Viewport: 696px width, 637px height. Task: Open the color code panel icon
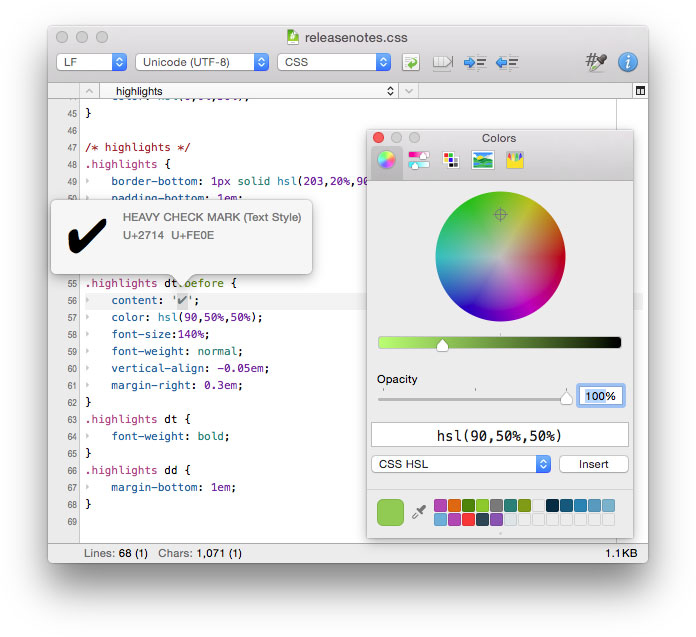pos(596,62)
